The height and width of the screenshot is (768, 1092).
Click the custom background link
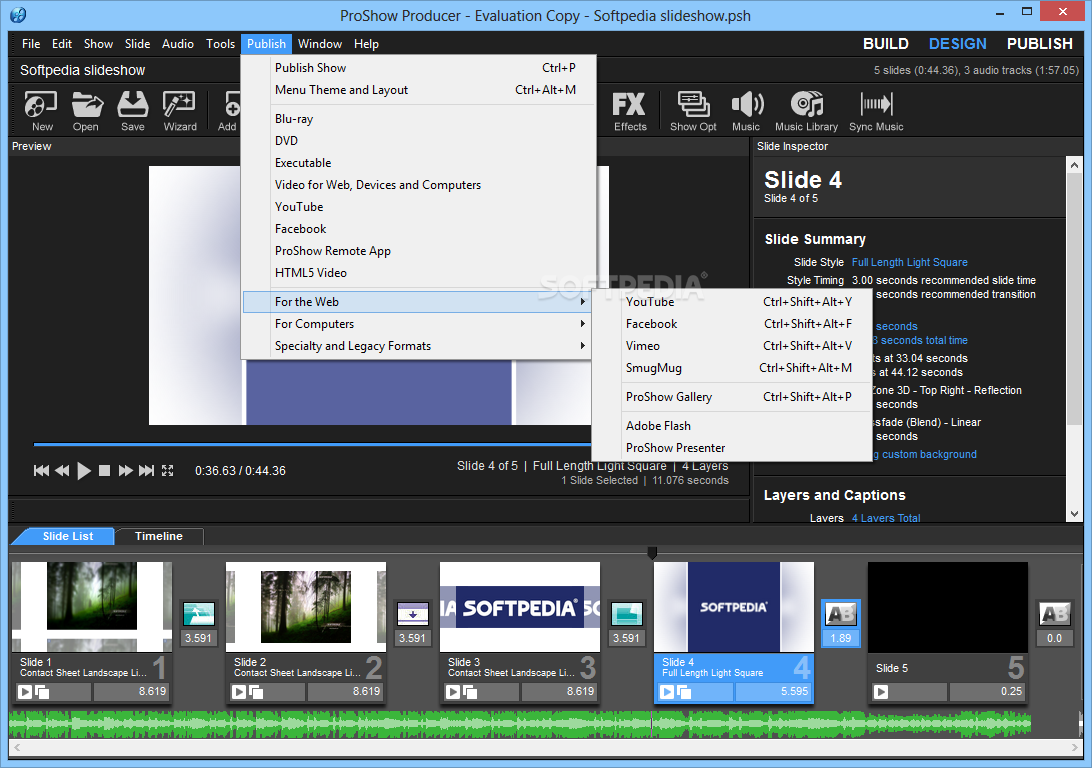929,455
